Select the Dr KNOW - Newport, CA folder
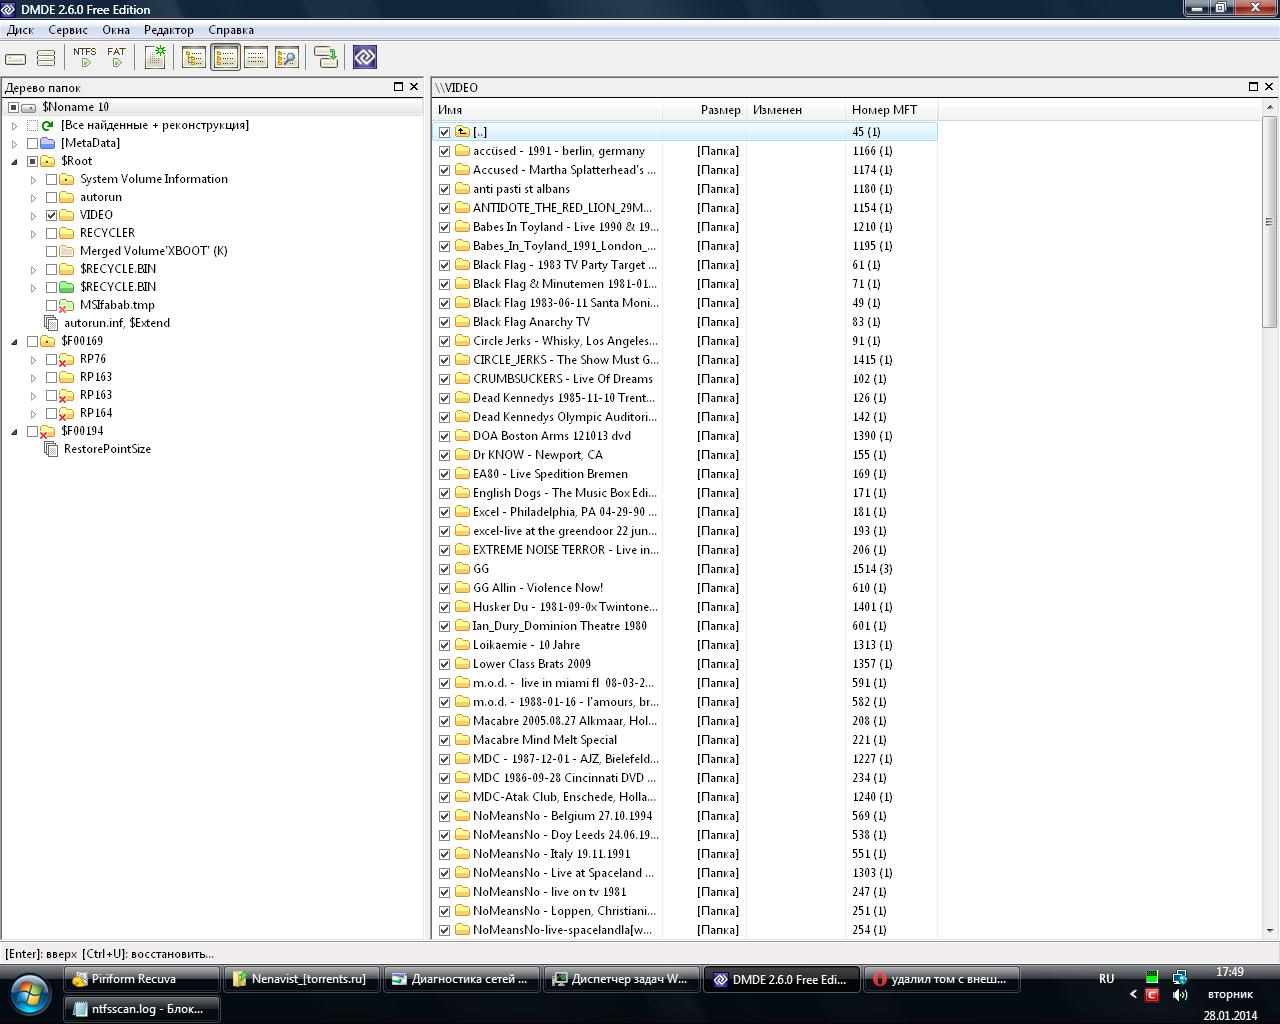 pyautogui.click(x=537, y=455)
